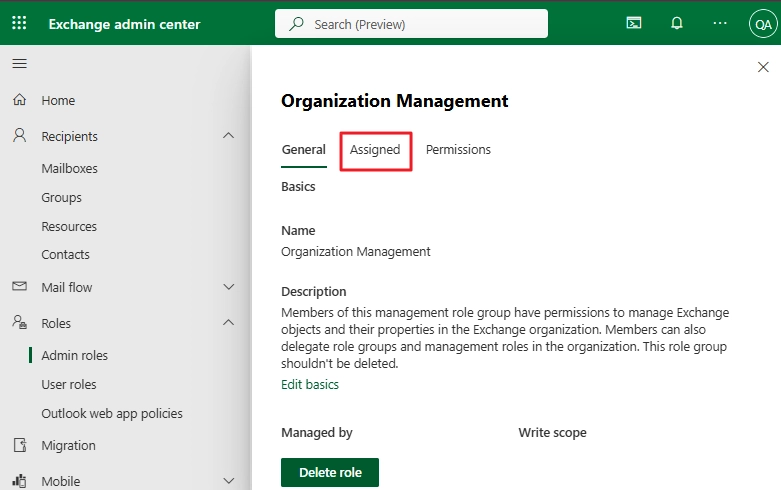
Task: Click the Mobile icon in the sidebar
Action: tap(19, 481)
